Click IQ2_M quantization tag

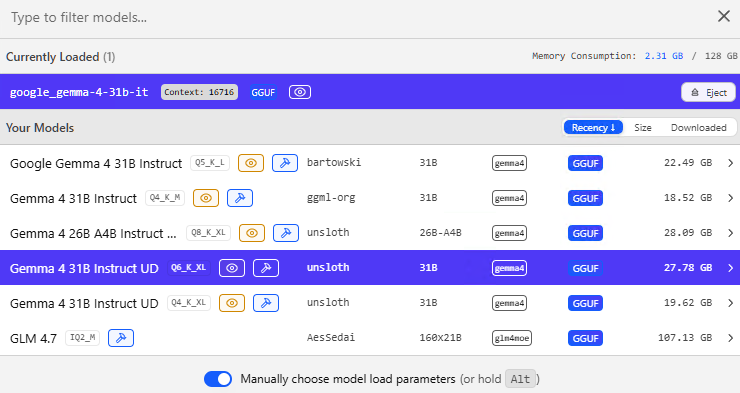point(83,337)
